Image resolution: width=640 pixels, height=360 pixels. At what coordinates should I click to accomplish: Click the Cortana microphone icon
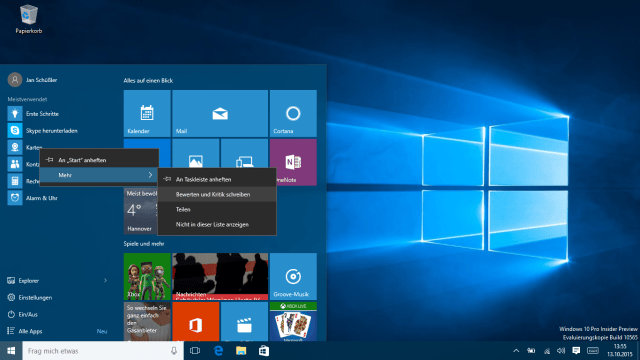(174, 351)
